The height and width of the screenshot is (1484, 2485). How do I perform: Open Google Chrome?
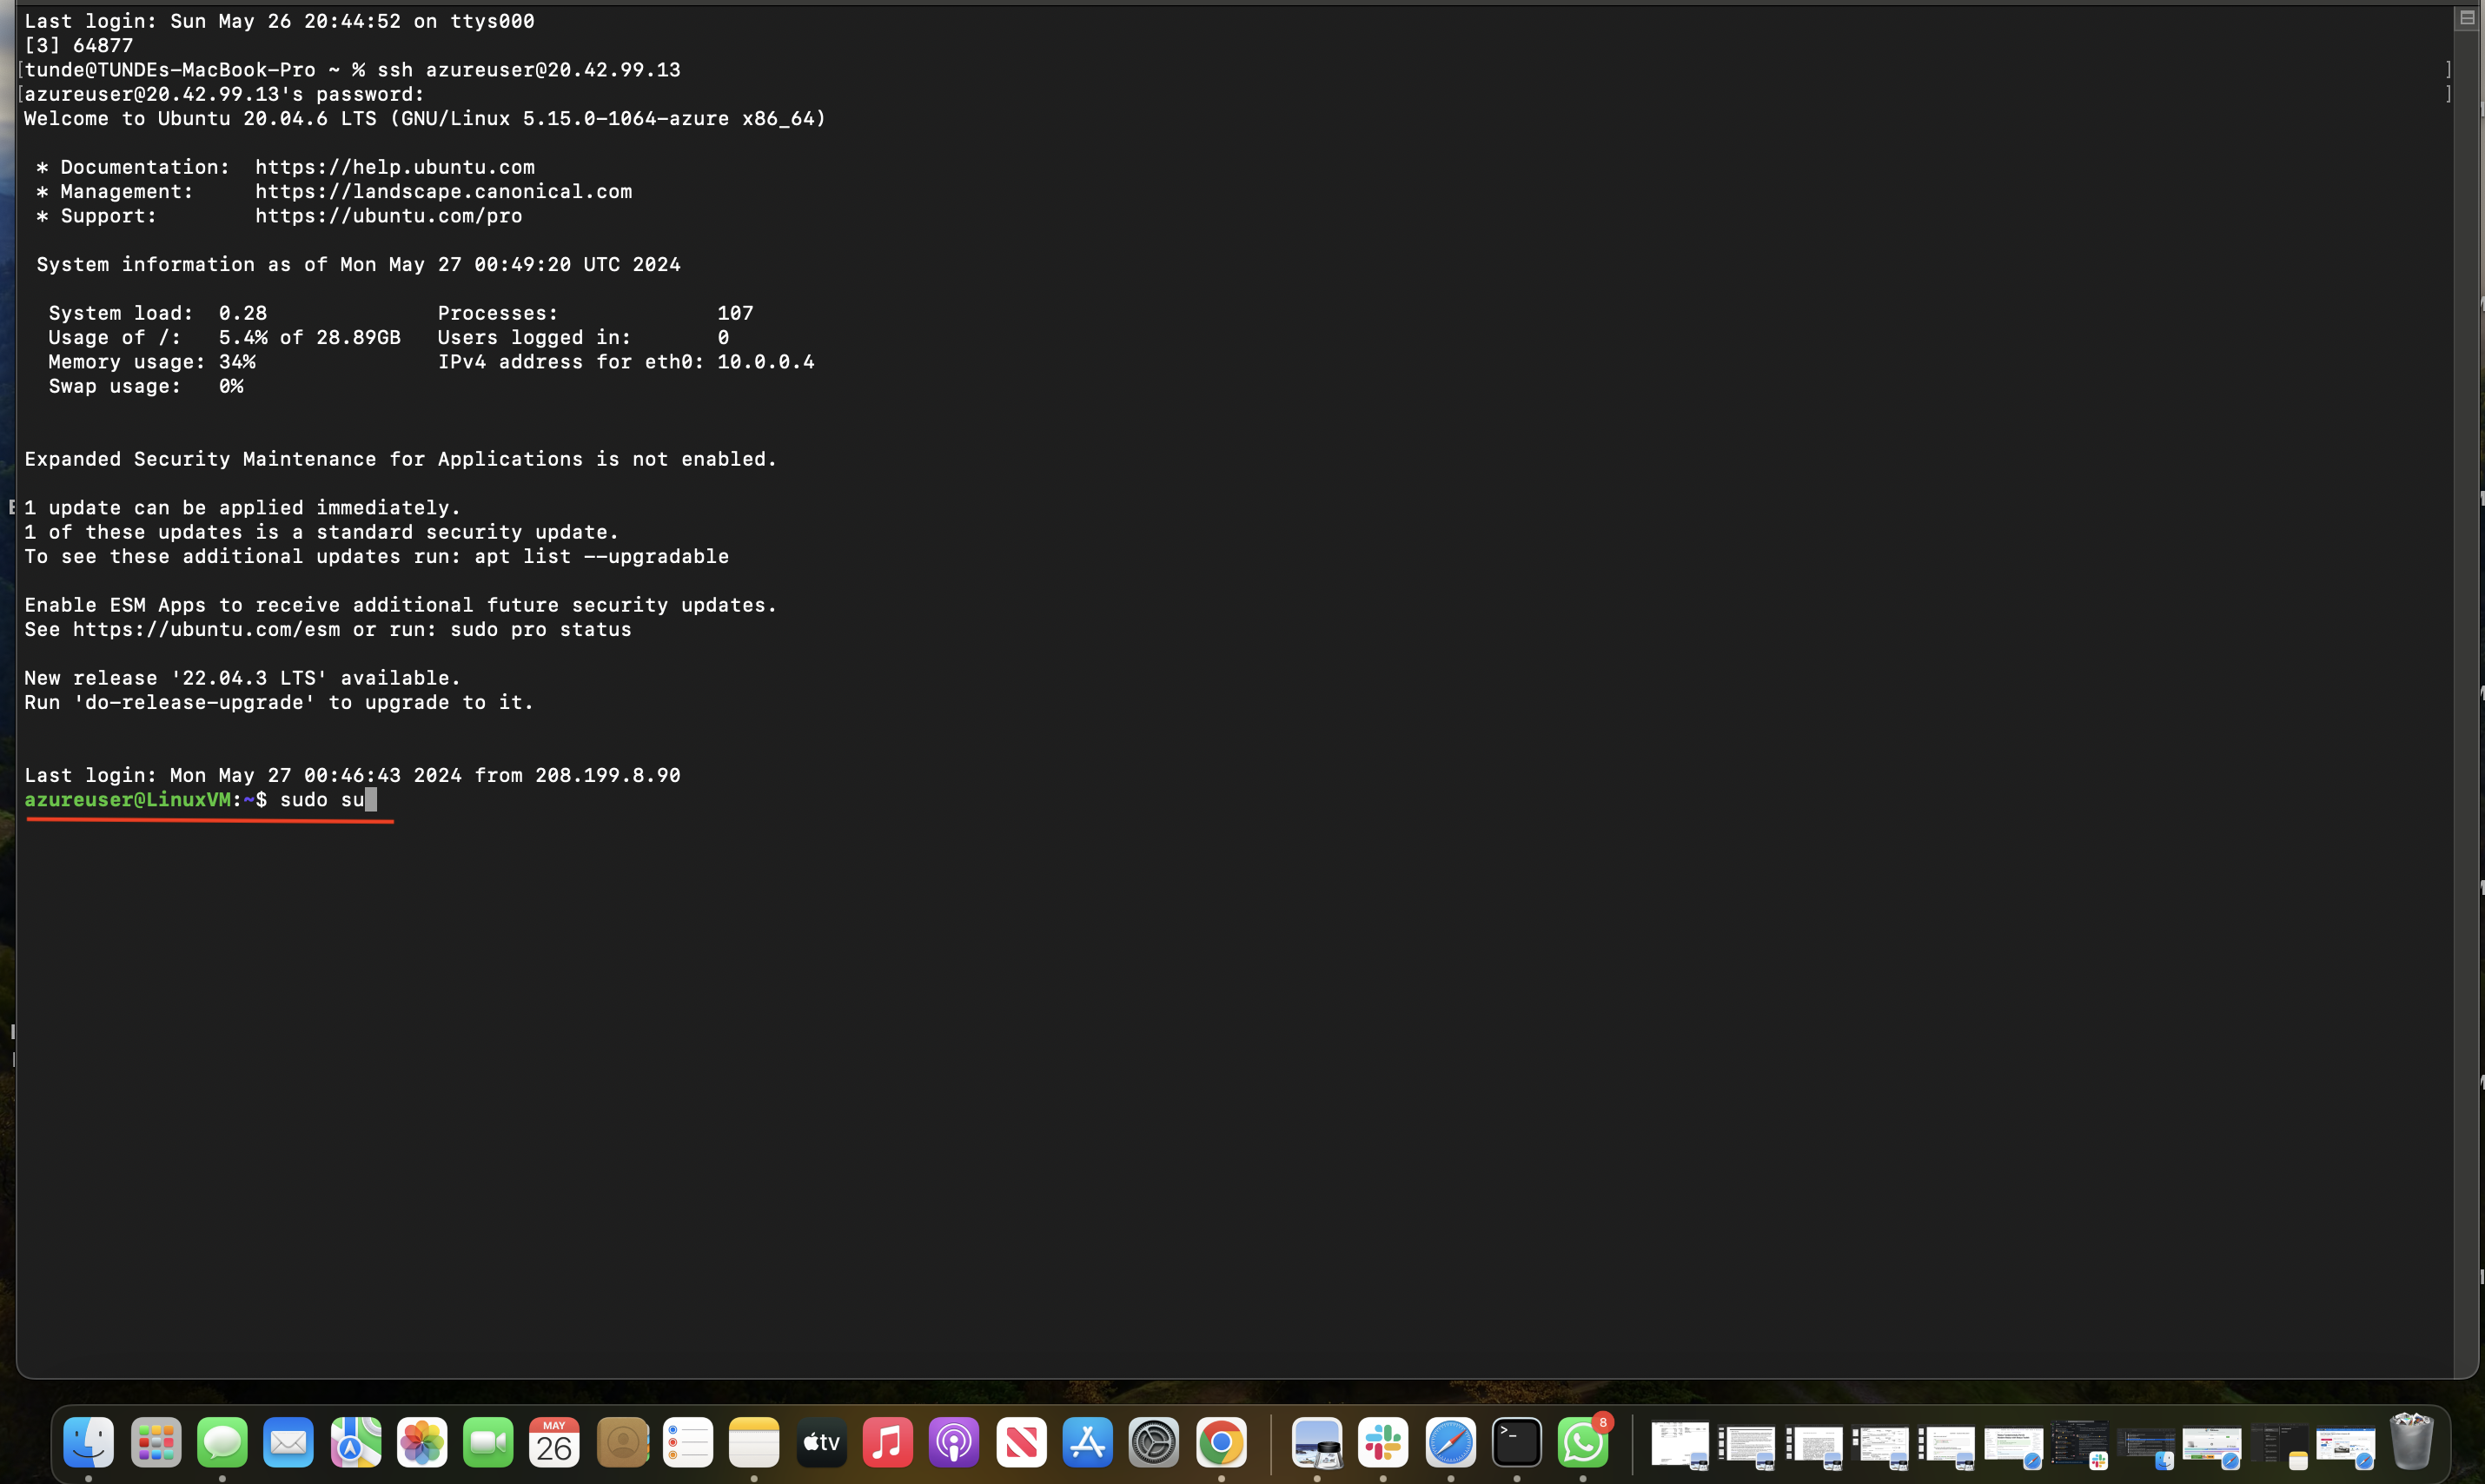pyautogui.click(x=1220, y=1443)
